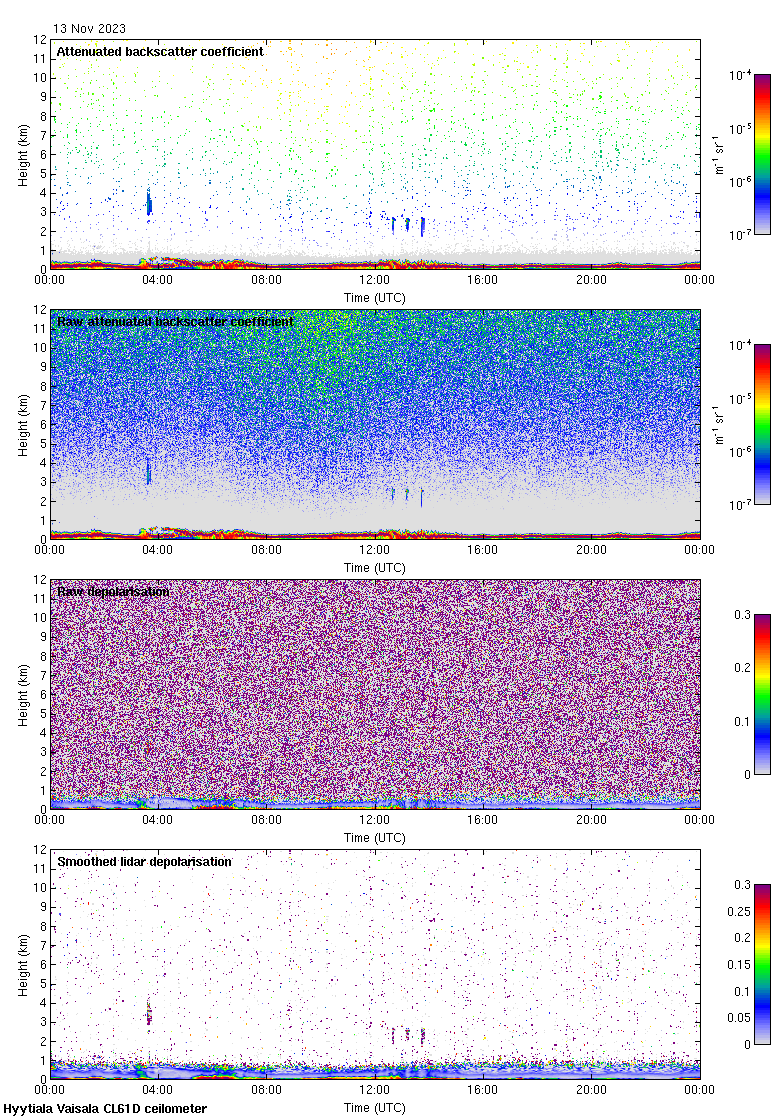This screenshot has height=1120, width=780.
Task: Click the colorbar next to Raw depolarisation
Action: (x=762, y=694)
